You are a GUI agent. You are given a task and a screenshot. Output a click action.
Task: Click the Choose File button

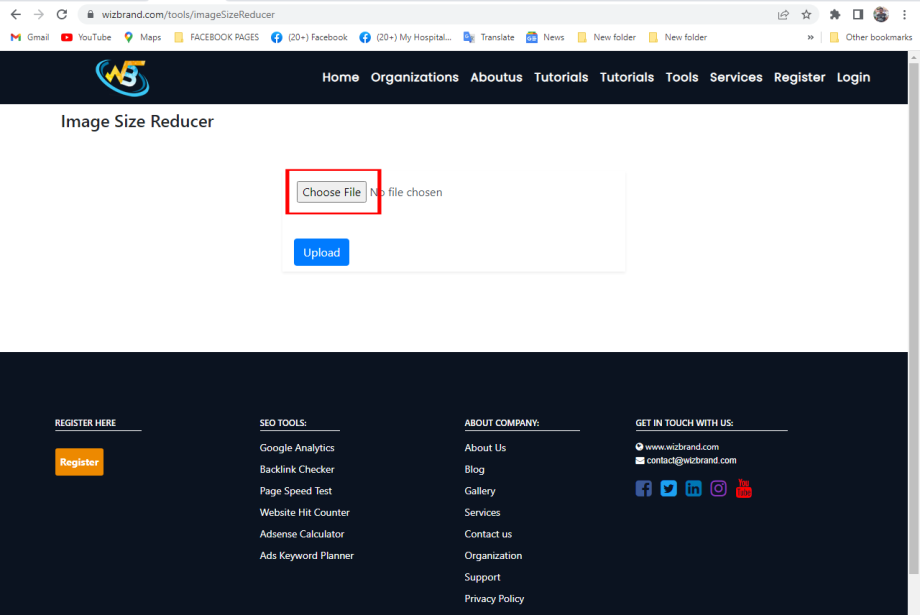(331, 192)
